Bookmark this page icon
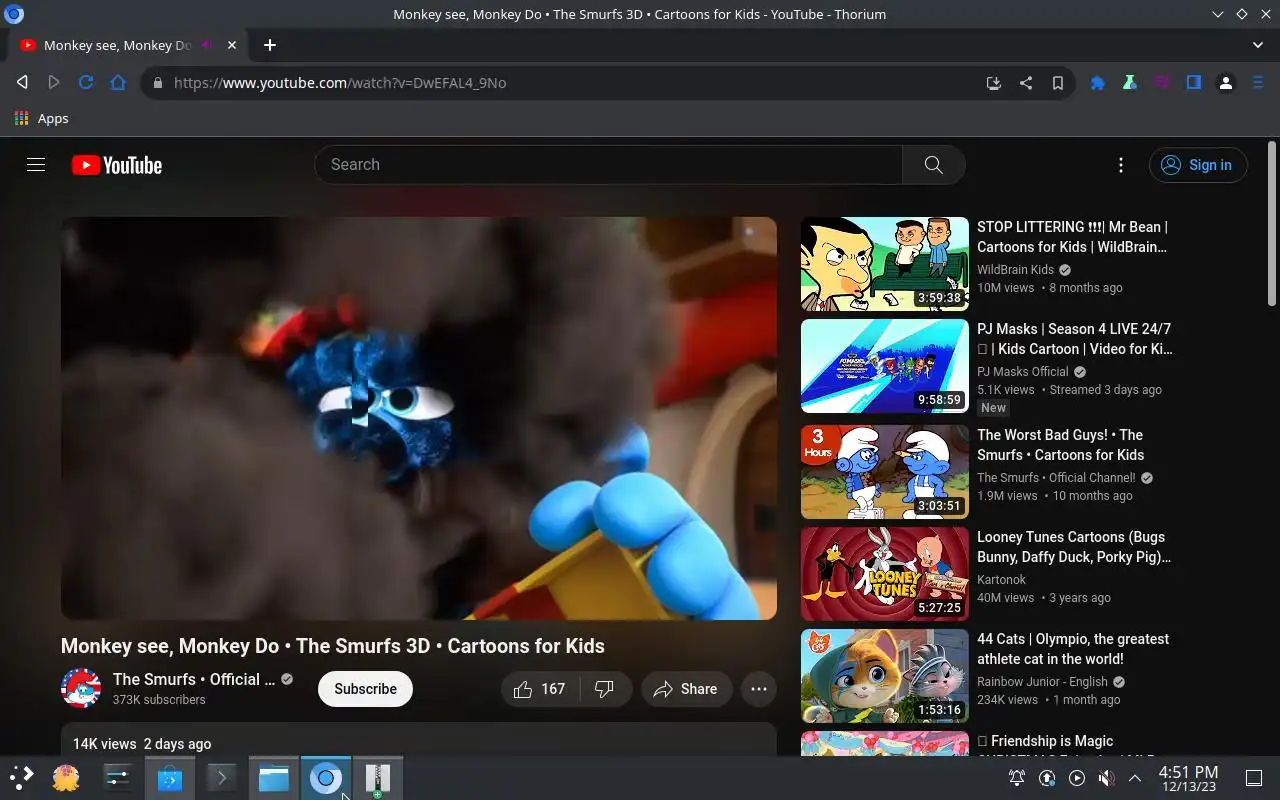 coord(1058,83)
